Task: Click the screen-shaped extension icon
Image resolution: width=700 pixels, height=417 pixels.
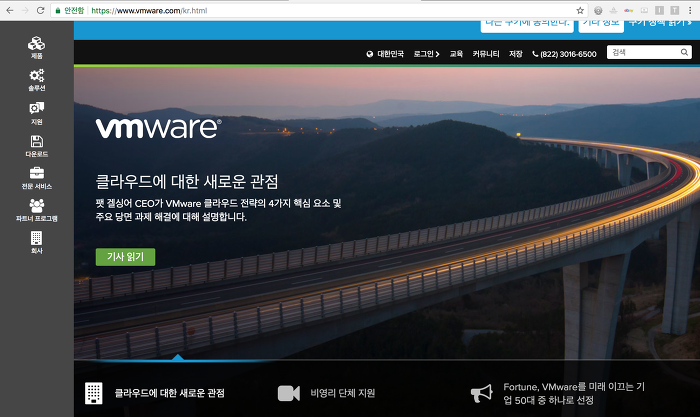Action: (x=644, y=10)
